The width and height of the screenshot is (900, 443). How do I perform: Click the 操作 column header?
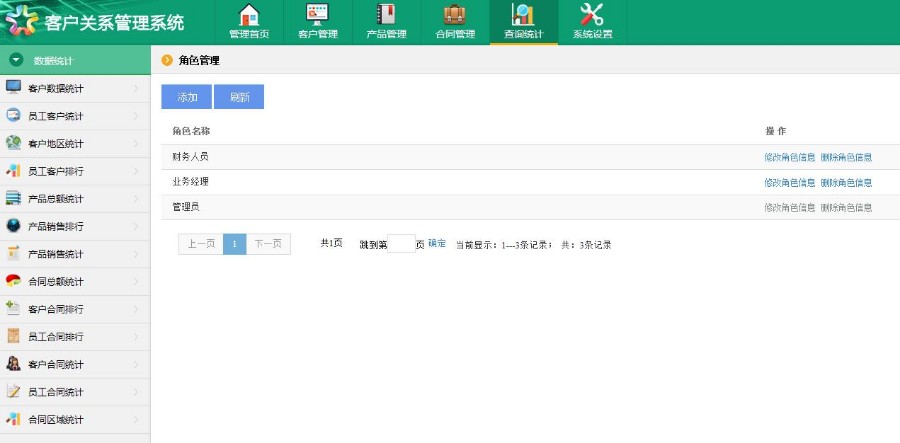[x=776, y=131]
